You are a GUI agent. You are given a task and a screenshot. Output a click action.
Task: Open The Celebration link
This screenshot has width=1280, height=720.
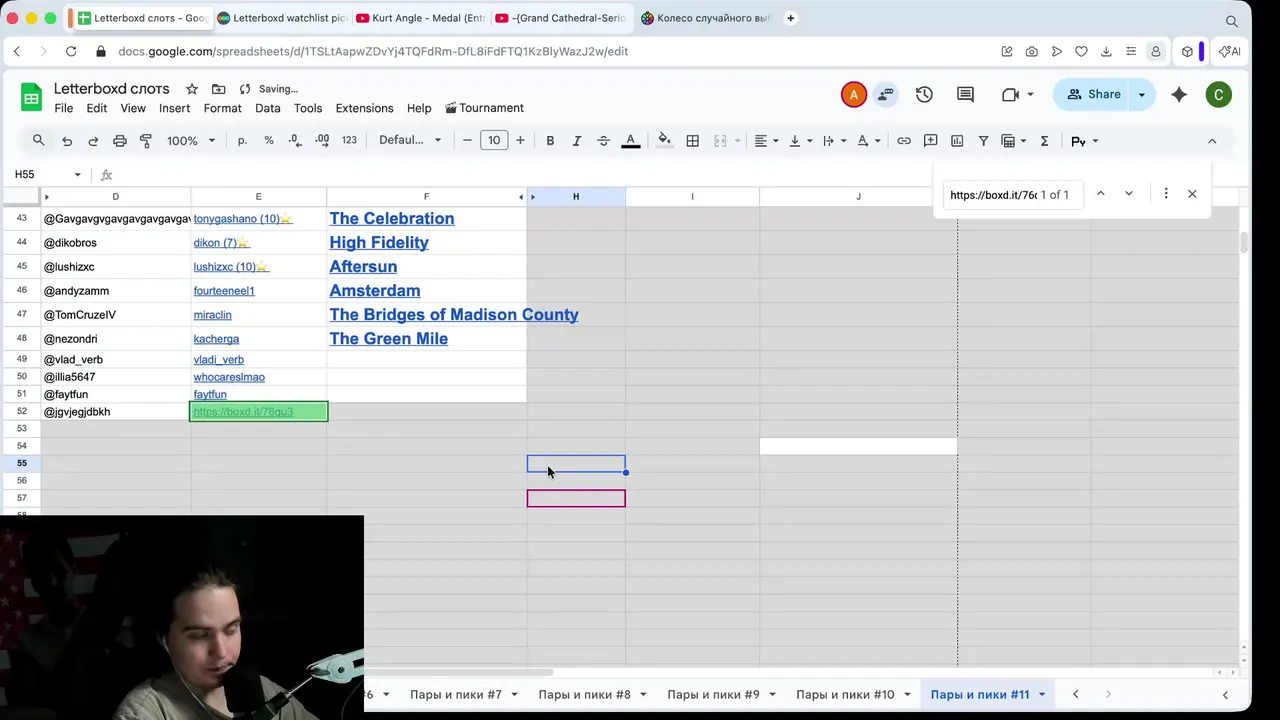(x=392, y=218)
